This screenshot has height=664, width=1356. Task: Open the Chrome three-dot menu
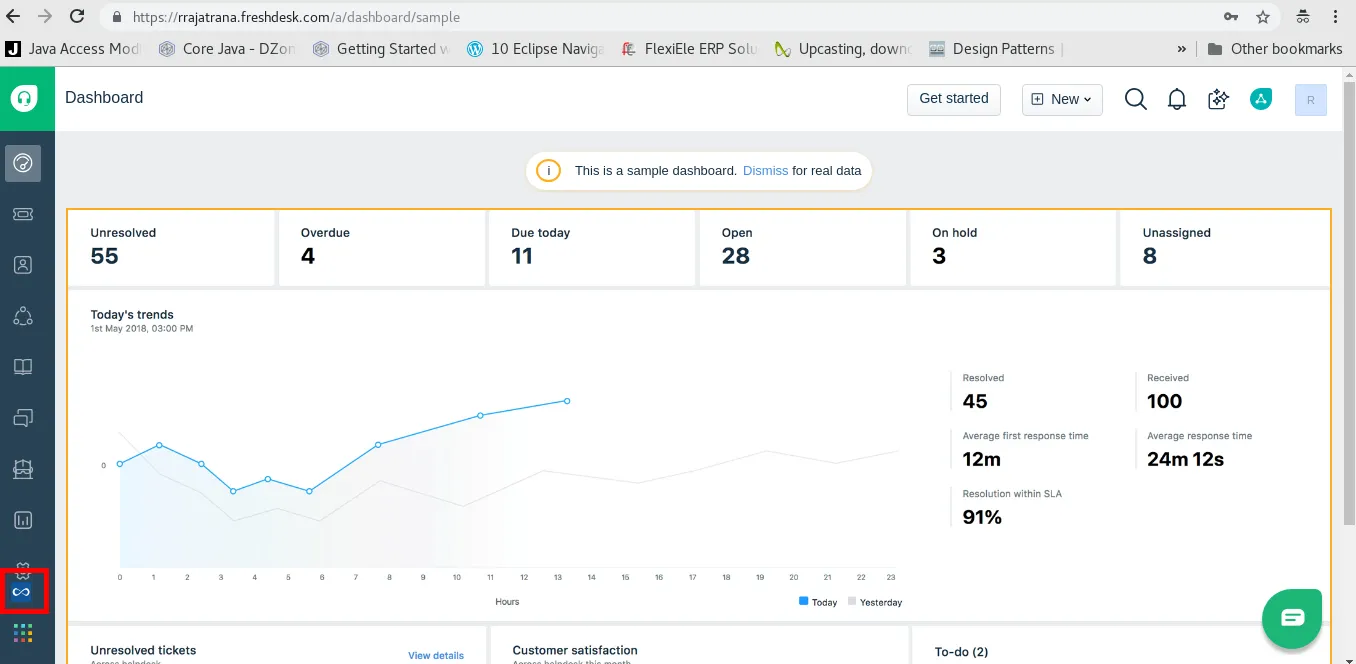click(x=1336, y=17)
